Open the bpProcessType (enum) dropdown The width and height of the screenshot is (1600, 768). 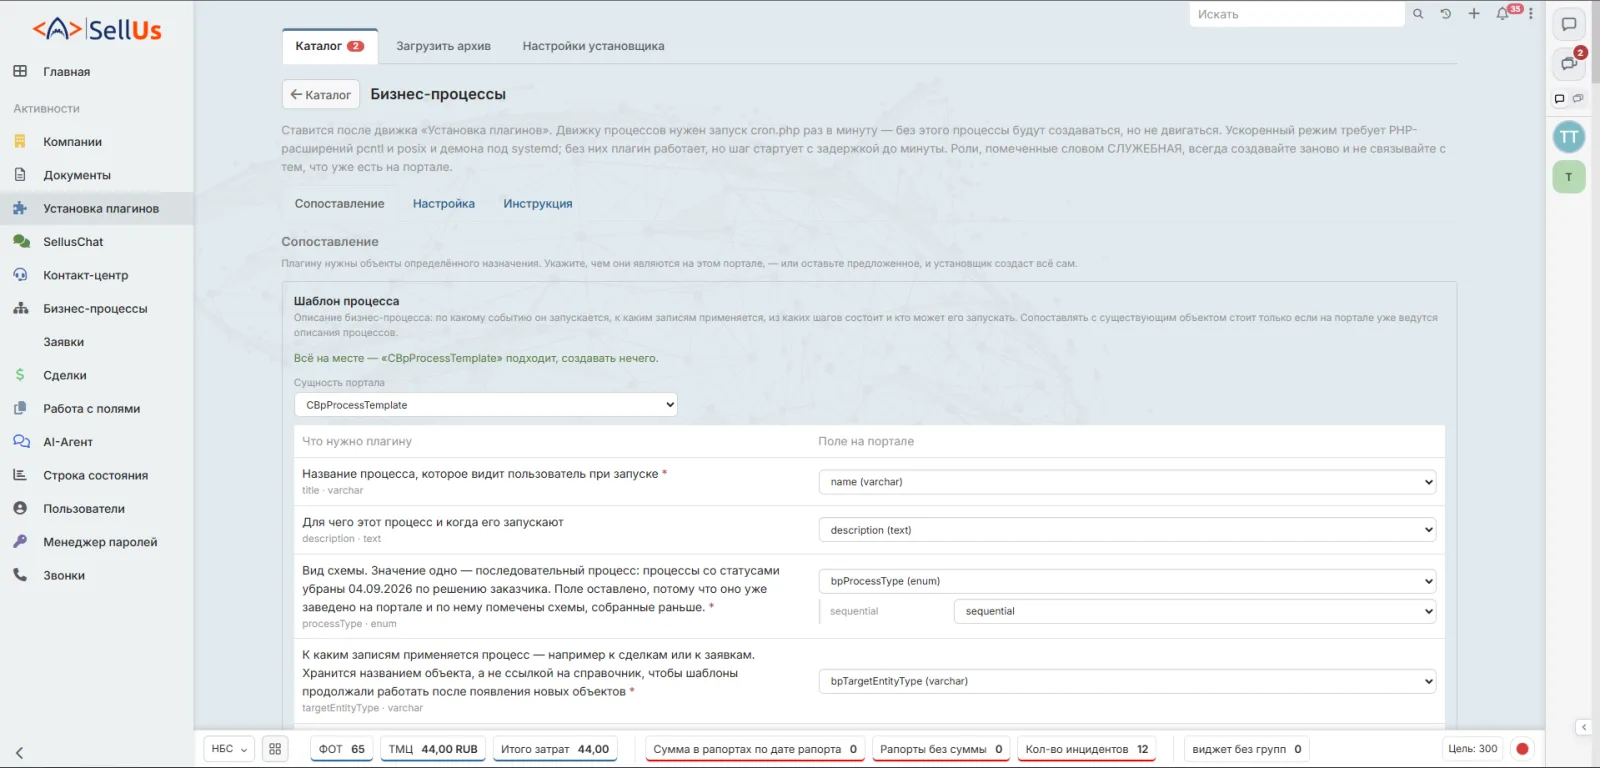(x=1127, y=581)
